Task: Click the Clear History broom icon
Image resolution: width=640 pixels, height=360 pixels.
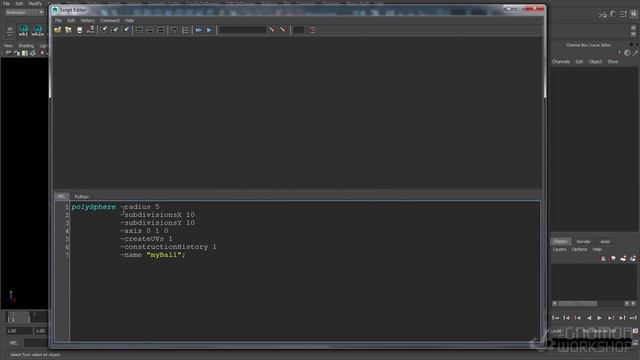Action: tap(104, 30)
